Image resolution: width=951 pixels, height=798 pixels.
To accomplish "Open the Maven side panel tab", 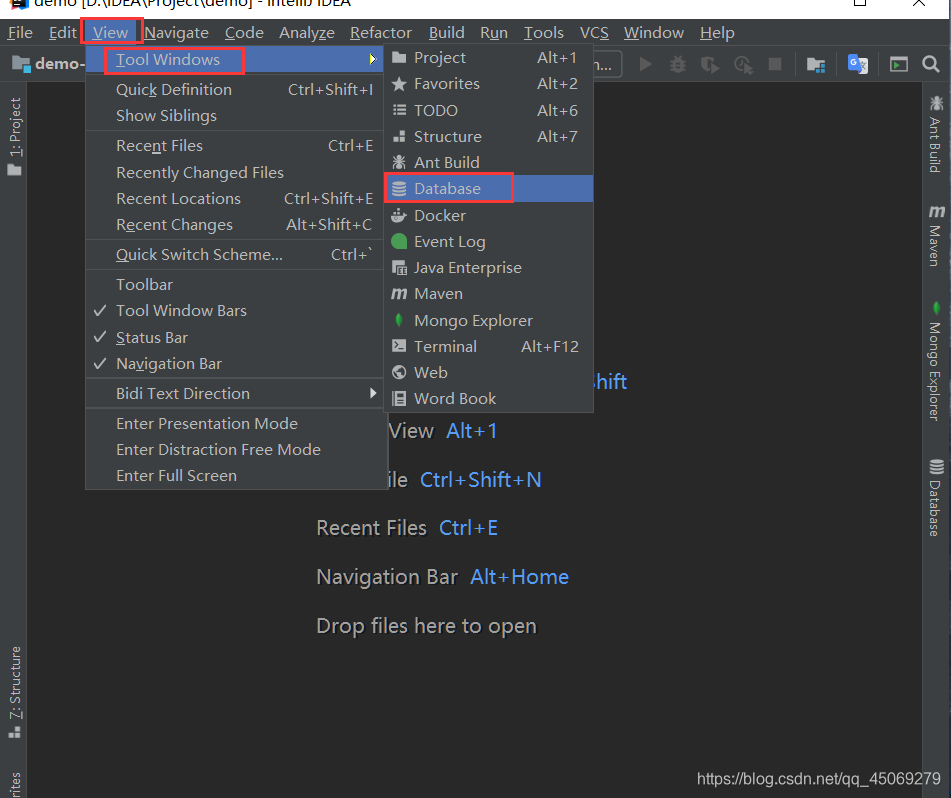I will click(936, 235).
